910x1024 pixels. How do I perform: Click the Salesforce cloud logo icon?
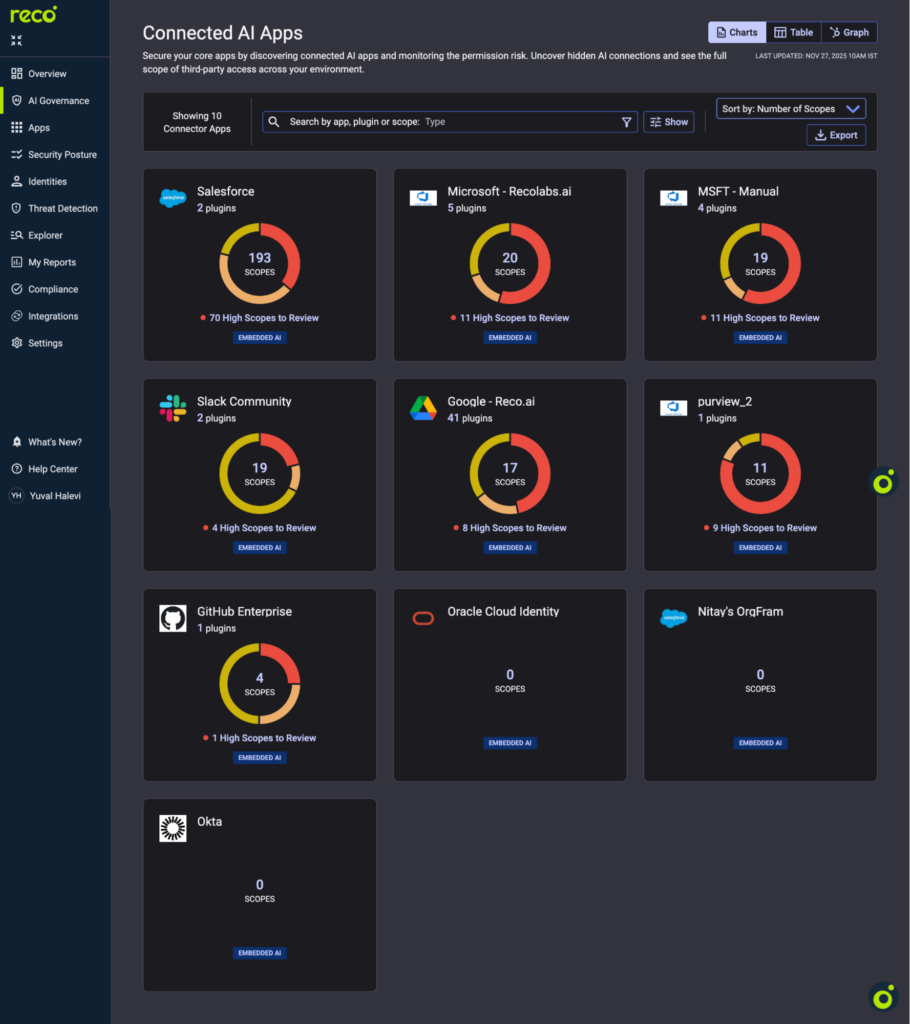click(172, 198)
